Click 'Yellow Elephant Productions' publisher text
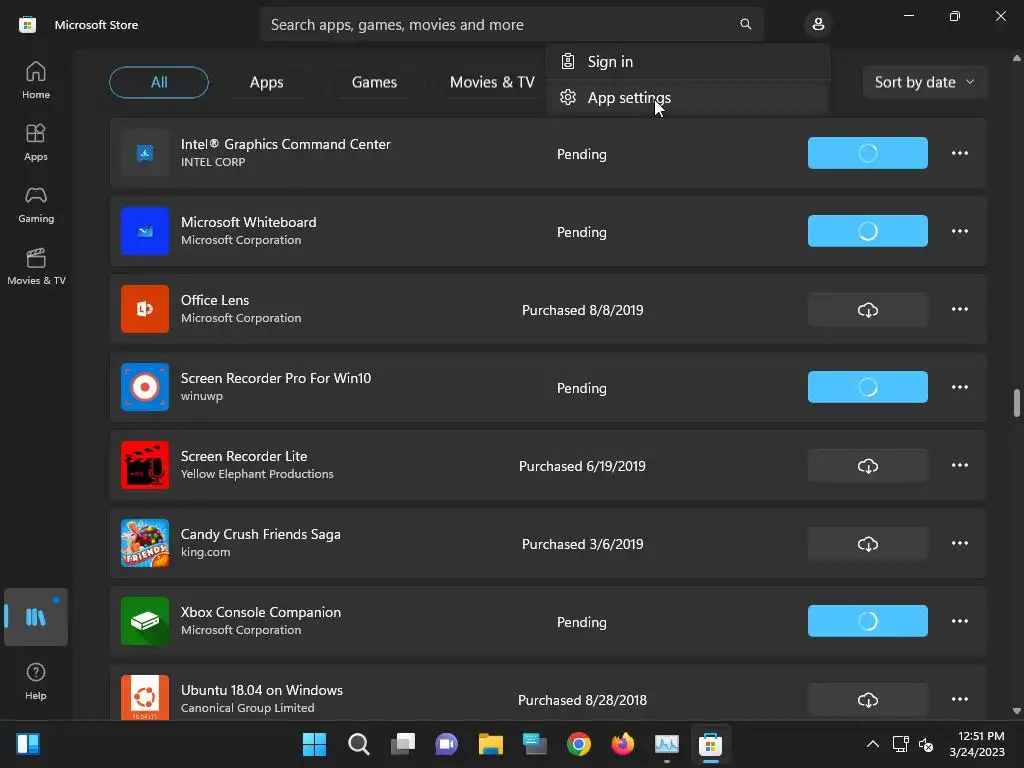 tap(257, 474)
